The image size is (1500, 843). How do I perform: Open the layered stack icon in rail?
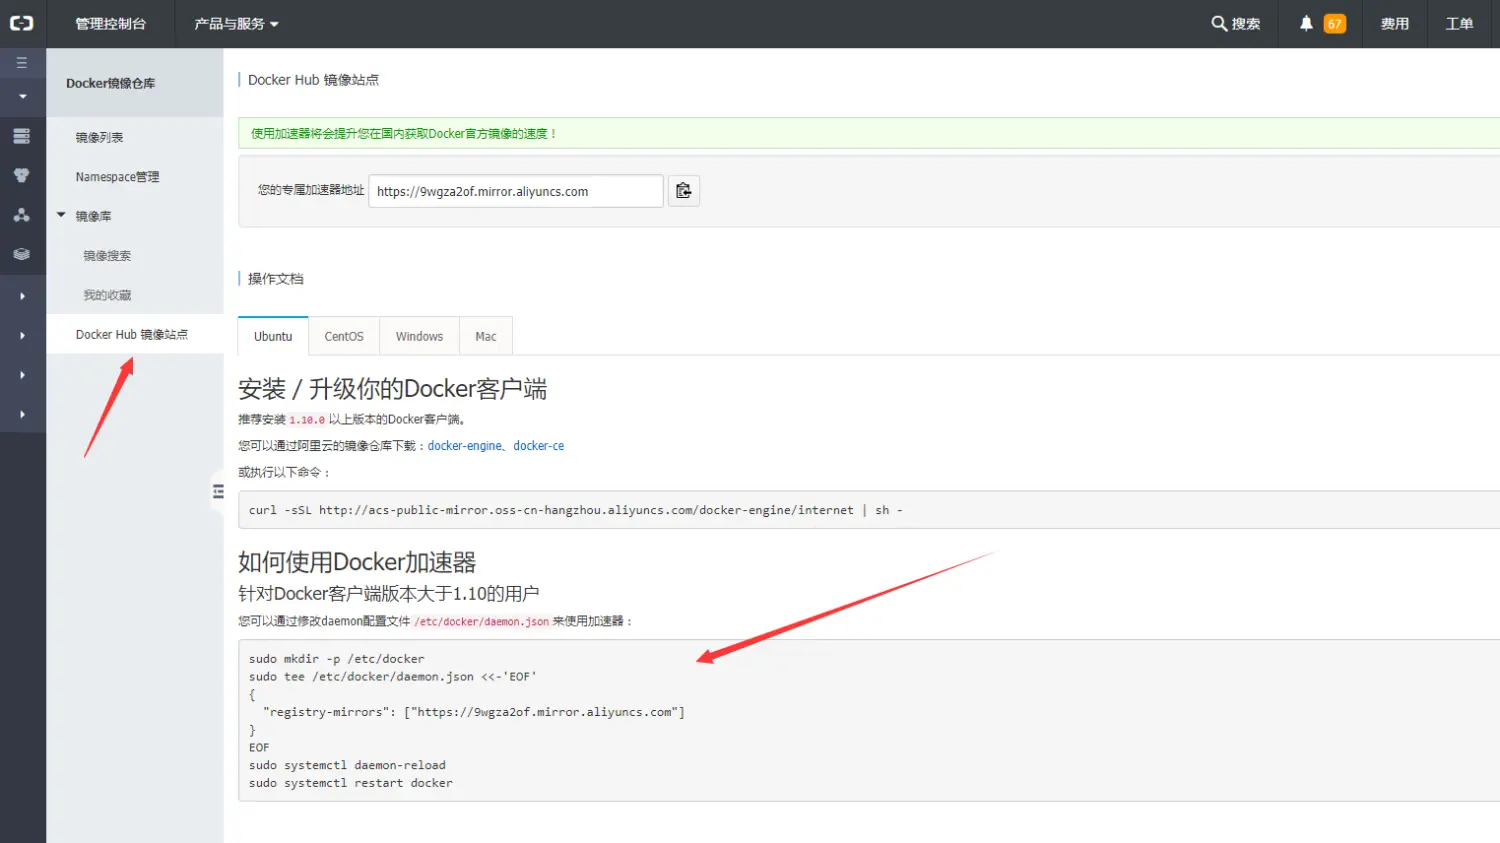pos(21,254)
